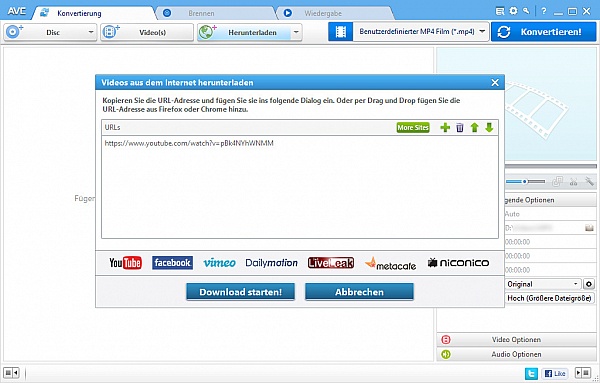This screenshot has height=383, width=600.
Task: Browse output folder with folder icon
Action: point(589,228)
